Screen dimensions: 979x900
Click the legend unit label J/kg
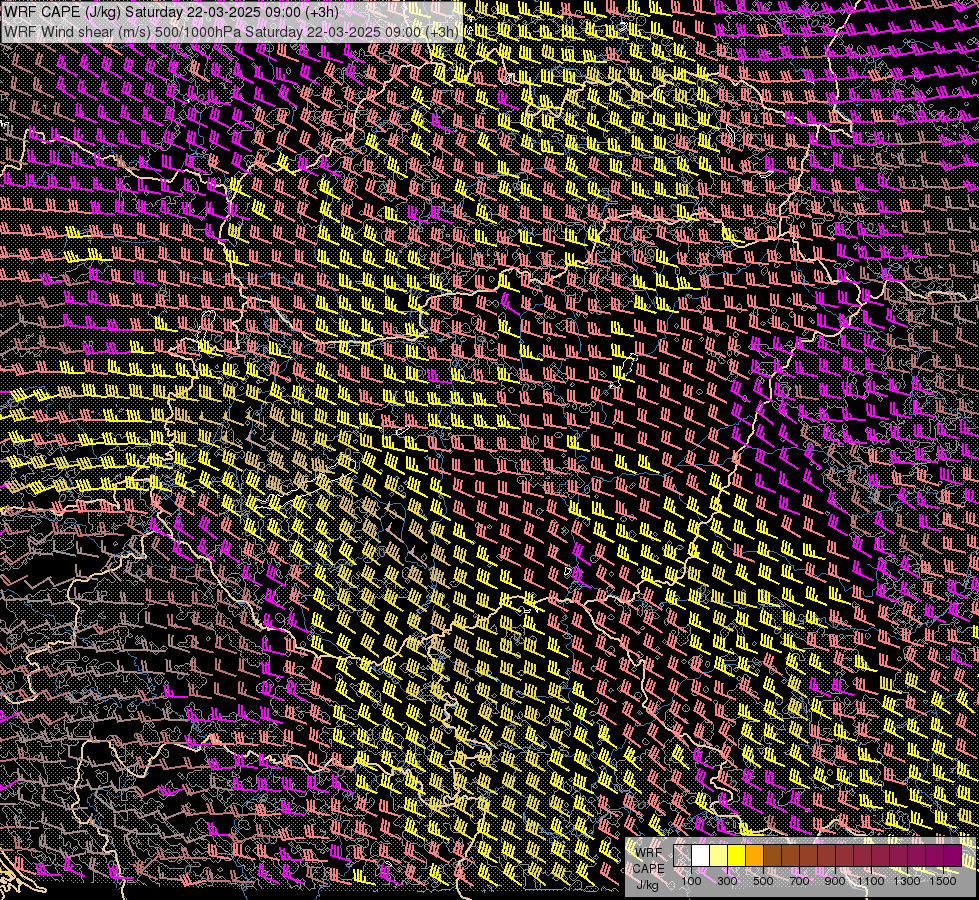coord(647,885)
